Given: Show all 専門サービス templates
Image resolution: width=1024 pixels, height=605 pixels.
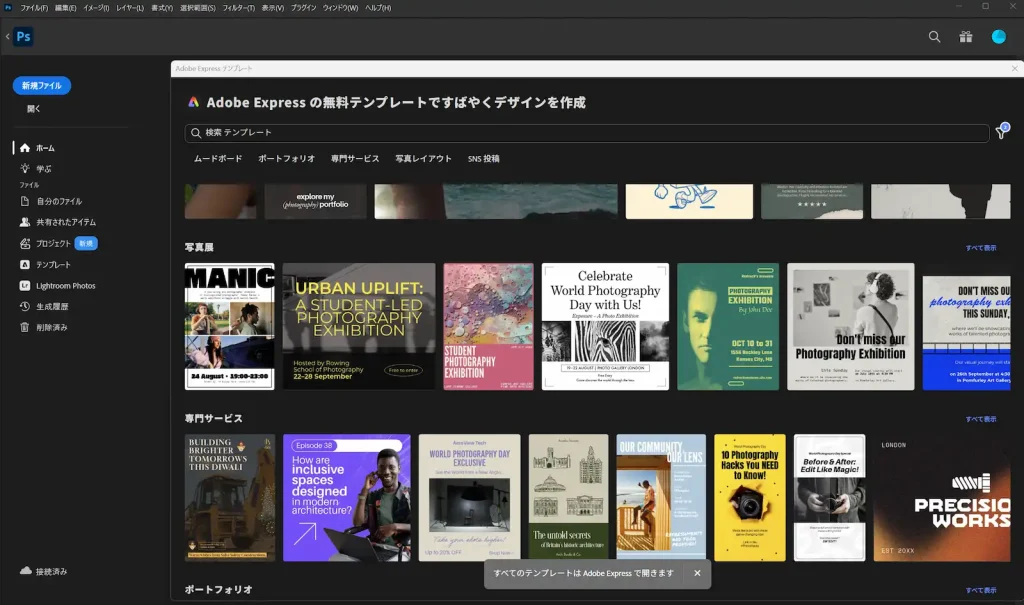Looking at the screenshot, I should [980, 419].
